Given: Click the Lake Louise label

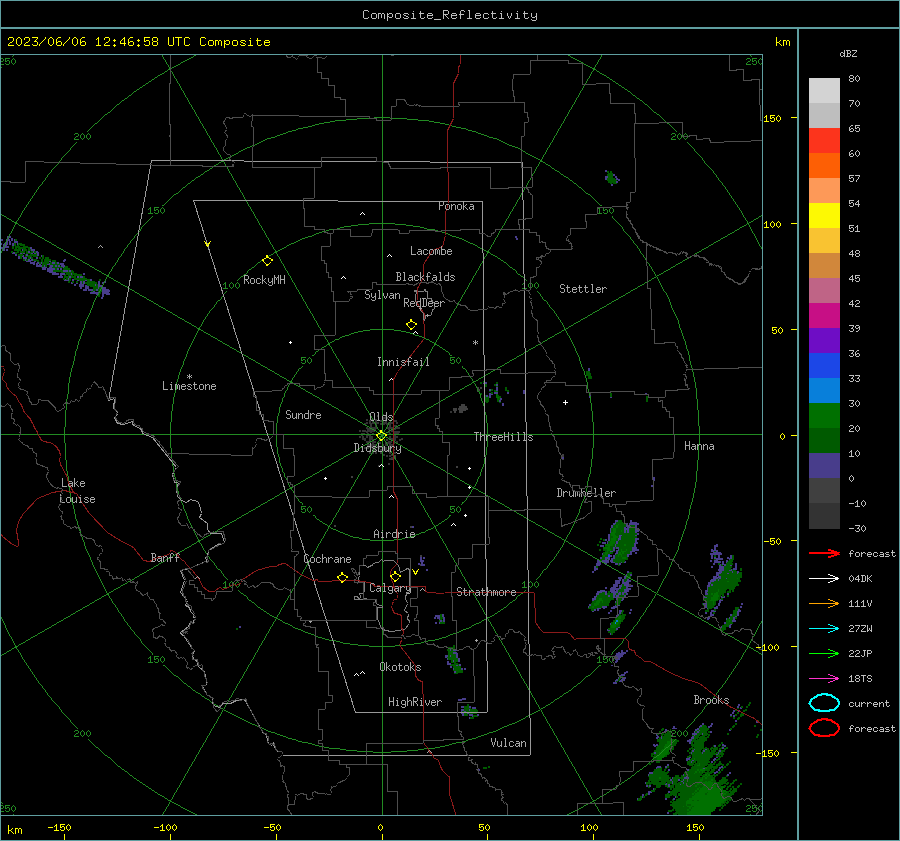Looking at the screenshot, I should [77, 491].
